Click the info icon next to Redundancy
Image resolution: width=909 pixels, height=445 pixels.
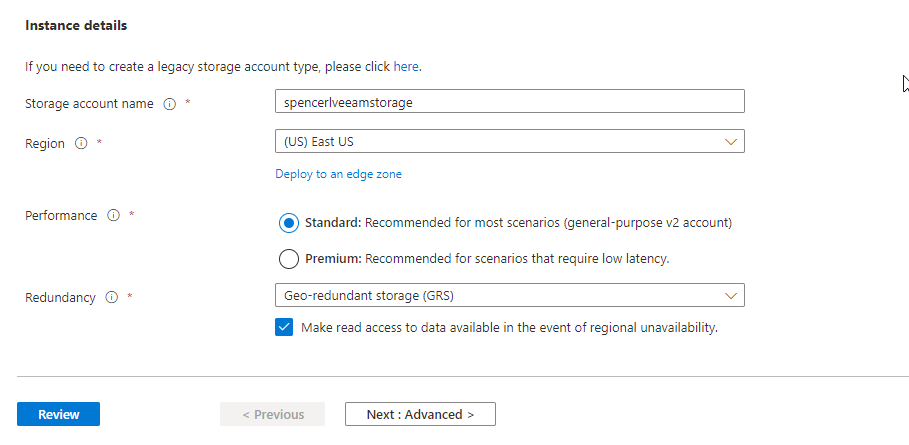point(112,297)
